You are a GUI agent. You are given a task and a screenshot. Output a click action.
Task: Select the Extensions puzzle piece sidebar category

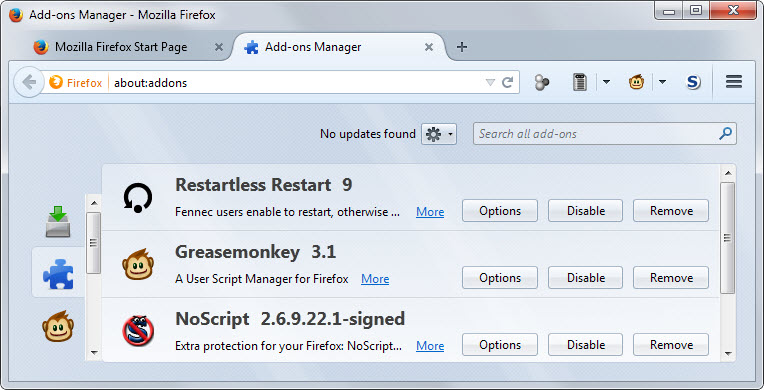pyautogui.click(x=58, y=273)
